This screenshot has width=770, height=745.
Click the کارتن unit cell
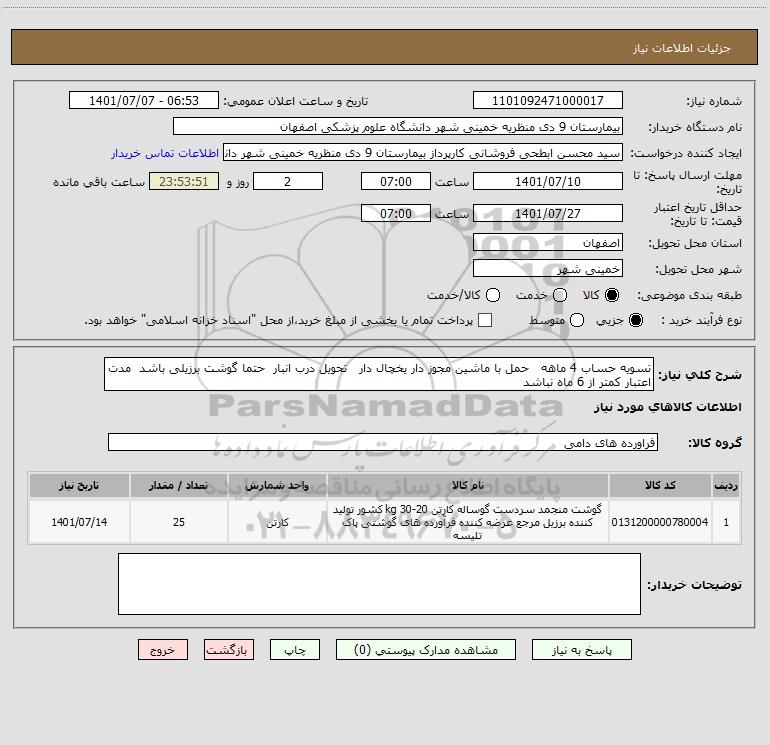coord(277,522)
